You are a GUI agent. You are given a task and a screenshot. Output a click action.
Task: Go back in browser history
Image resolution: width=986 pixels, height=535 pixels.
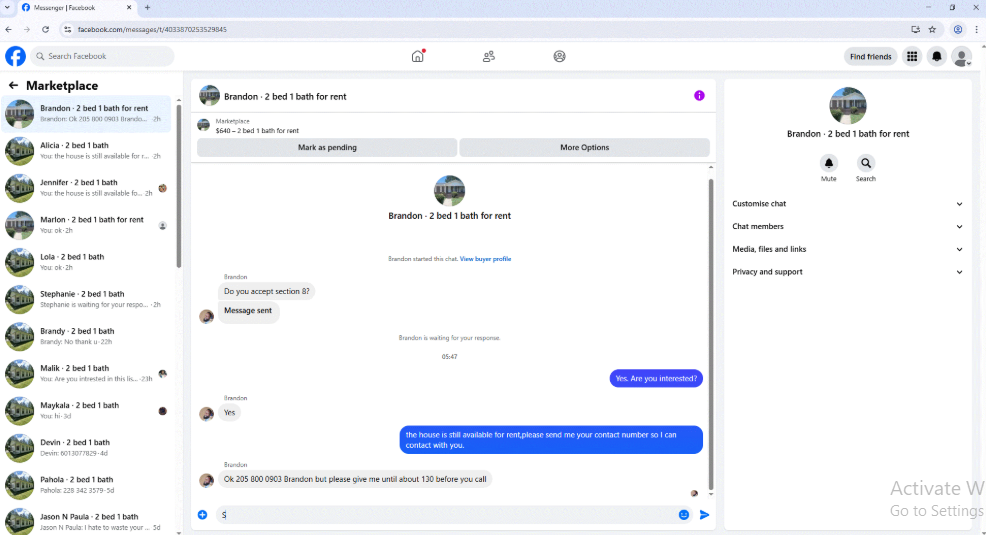(9, 30)
